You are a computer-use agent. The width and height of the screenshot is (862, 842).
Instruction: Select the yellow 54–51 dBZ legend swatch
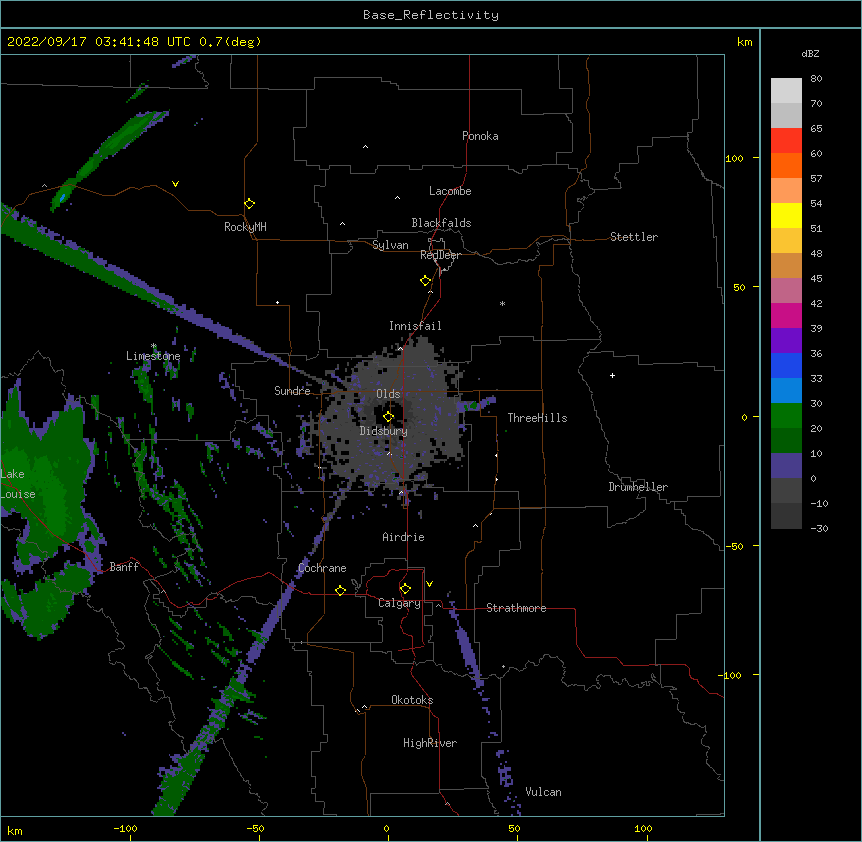point(786,215)
